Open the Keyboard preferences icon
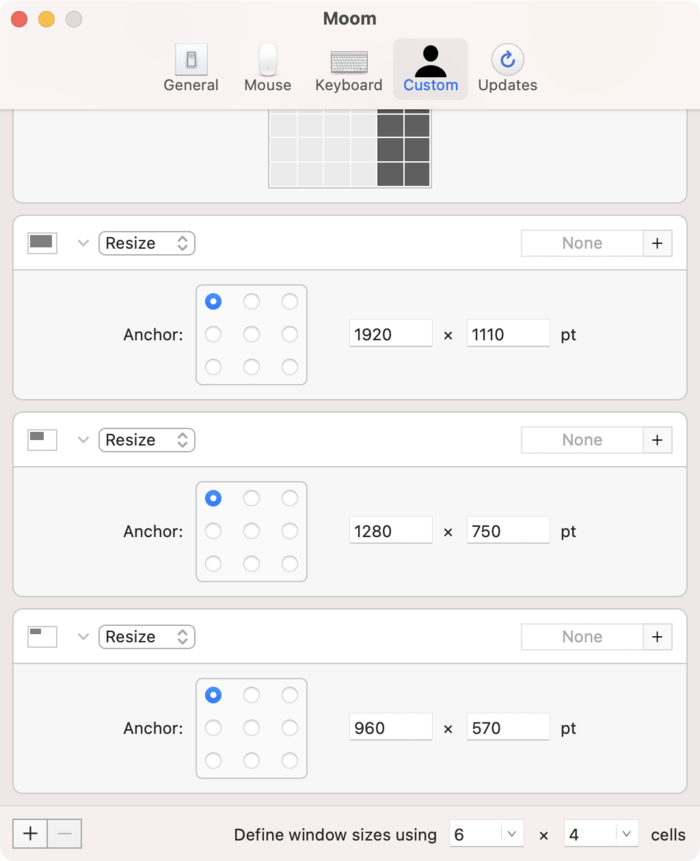 [348, 68]
